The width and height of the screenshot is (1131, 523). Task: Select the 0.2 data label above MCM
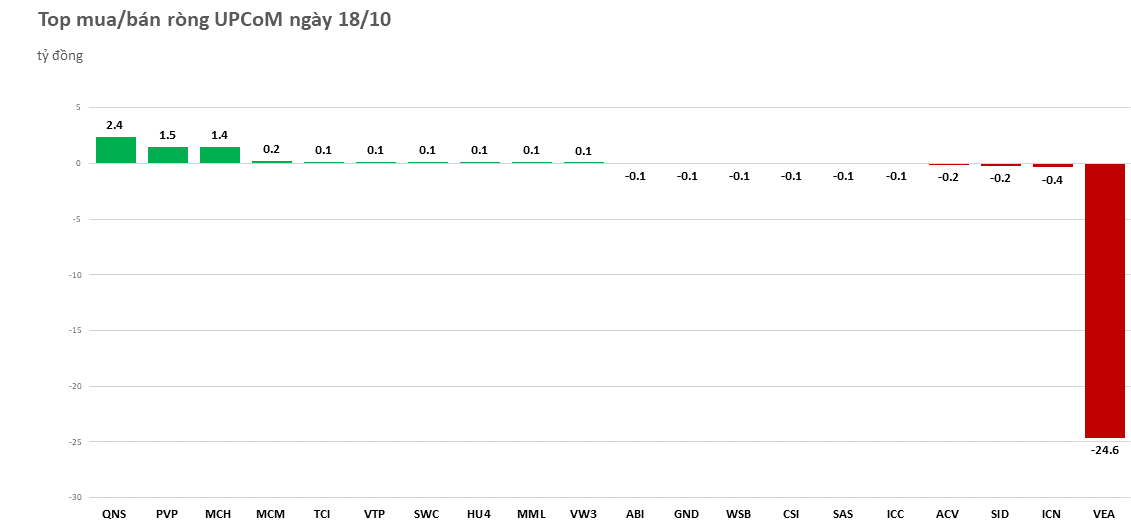(x=271, y=149)
